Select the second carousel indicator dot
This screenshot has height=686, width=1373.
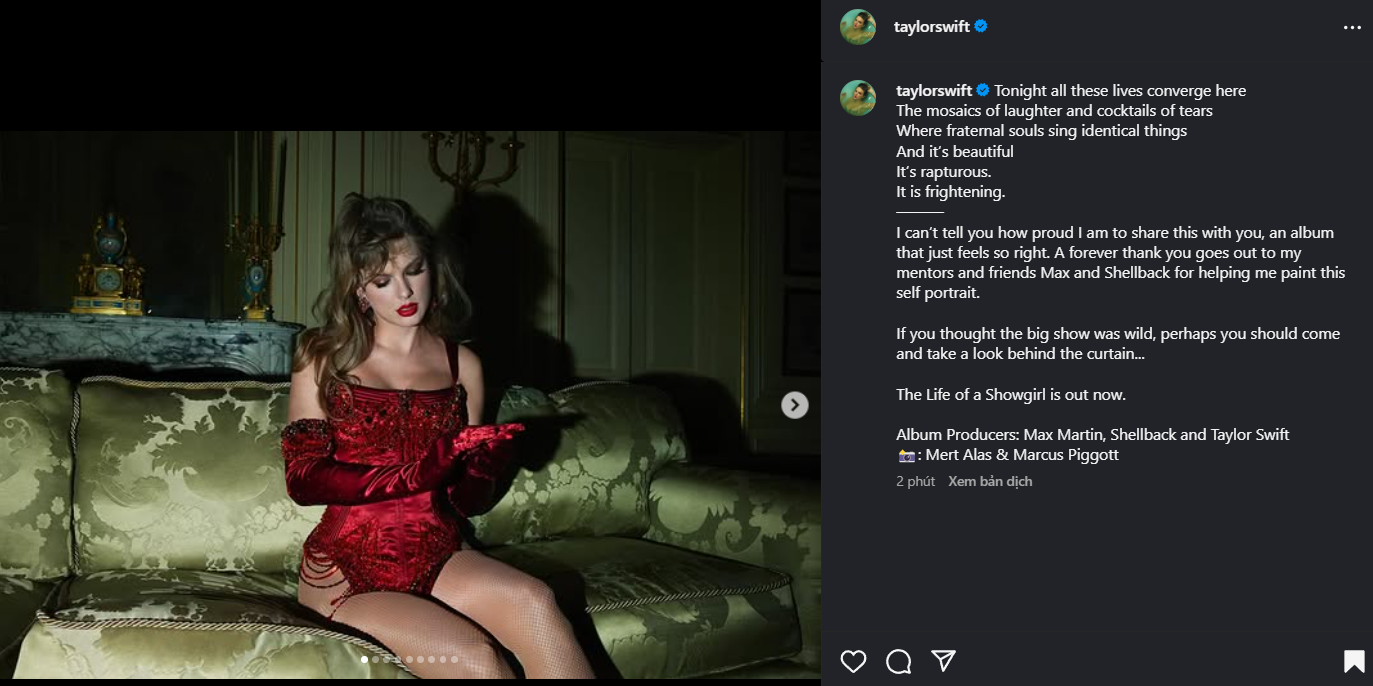(x=375, y=659)
